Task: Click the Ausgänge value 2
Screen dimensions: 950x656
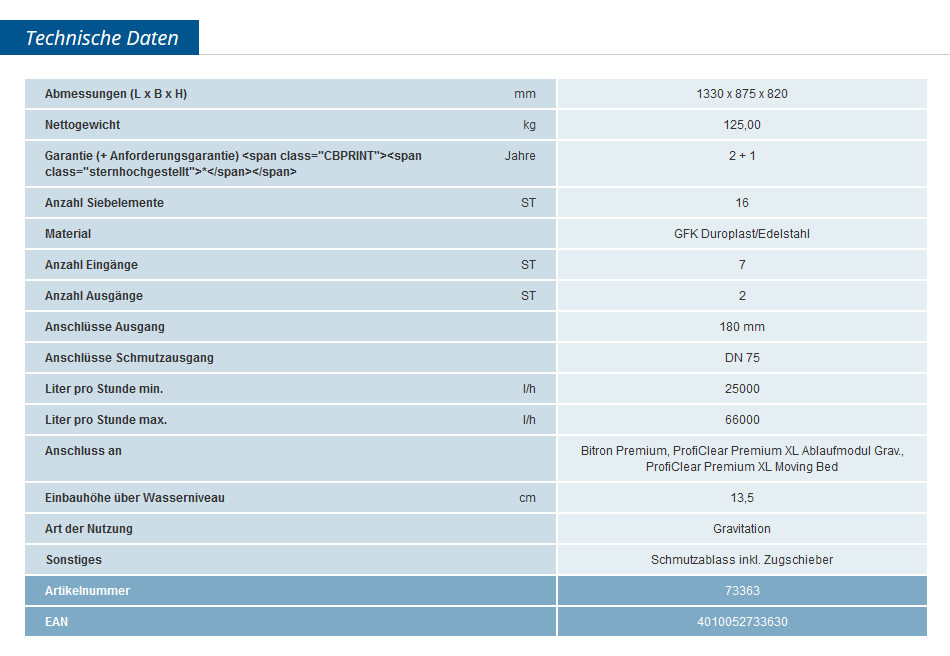Action: (742, 296)
